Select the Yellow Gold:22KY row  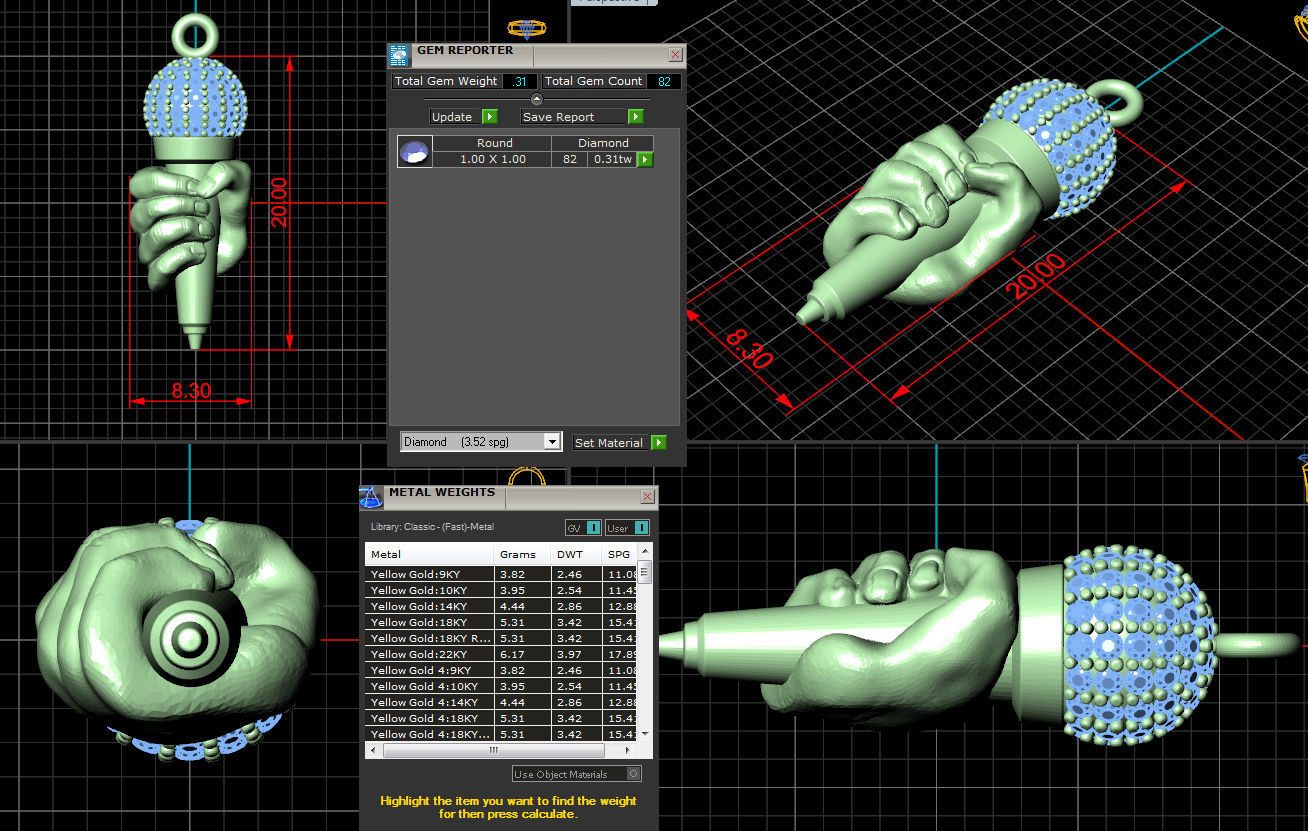click(x=501, y=654)
